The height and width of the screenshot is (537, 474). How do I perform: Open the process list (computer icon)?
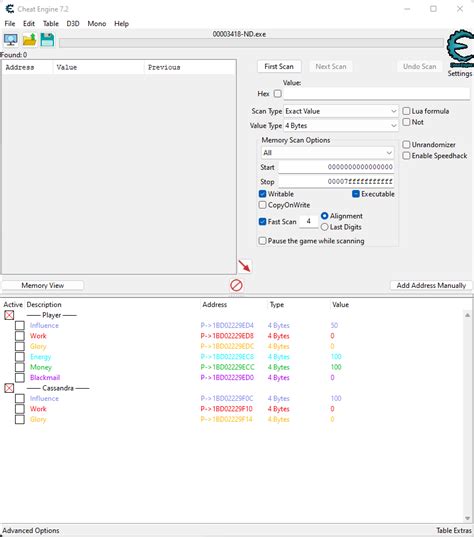[11, 40]
